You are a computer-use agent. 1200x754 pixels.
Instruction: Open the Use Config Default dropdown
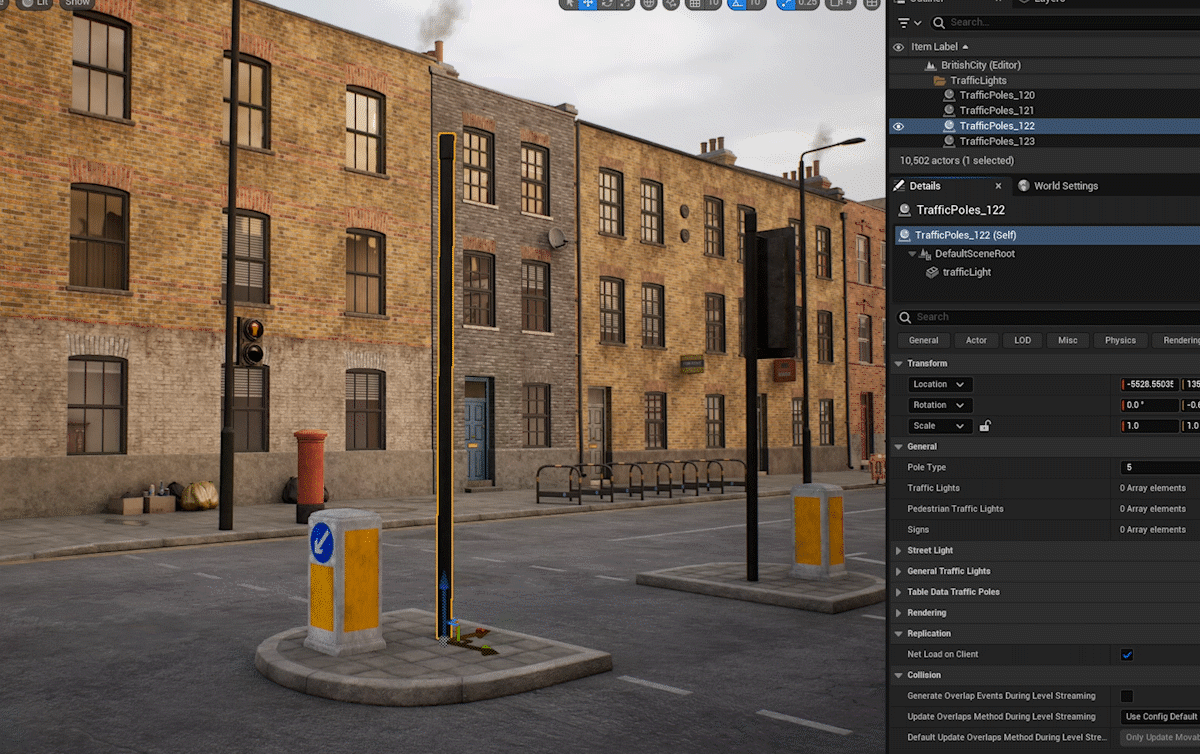point(1160,717)
